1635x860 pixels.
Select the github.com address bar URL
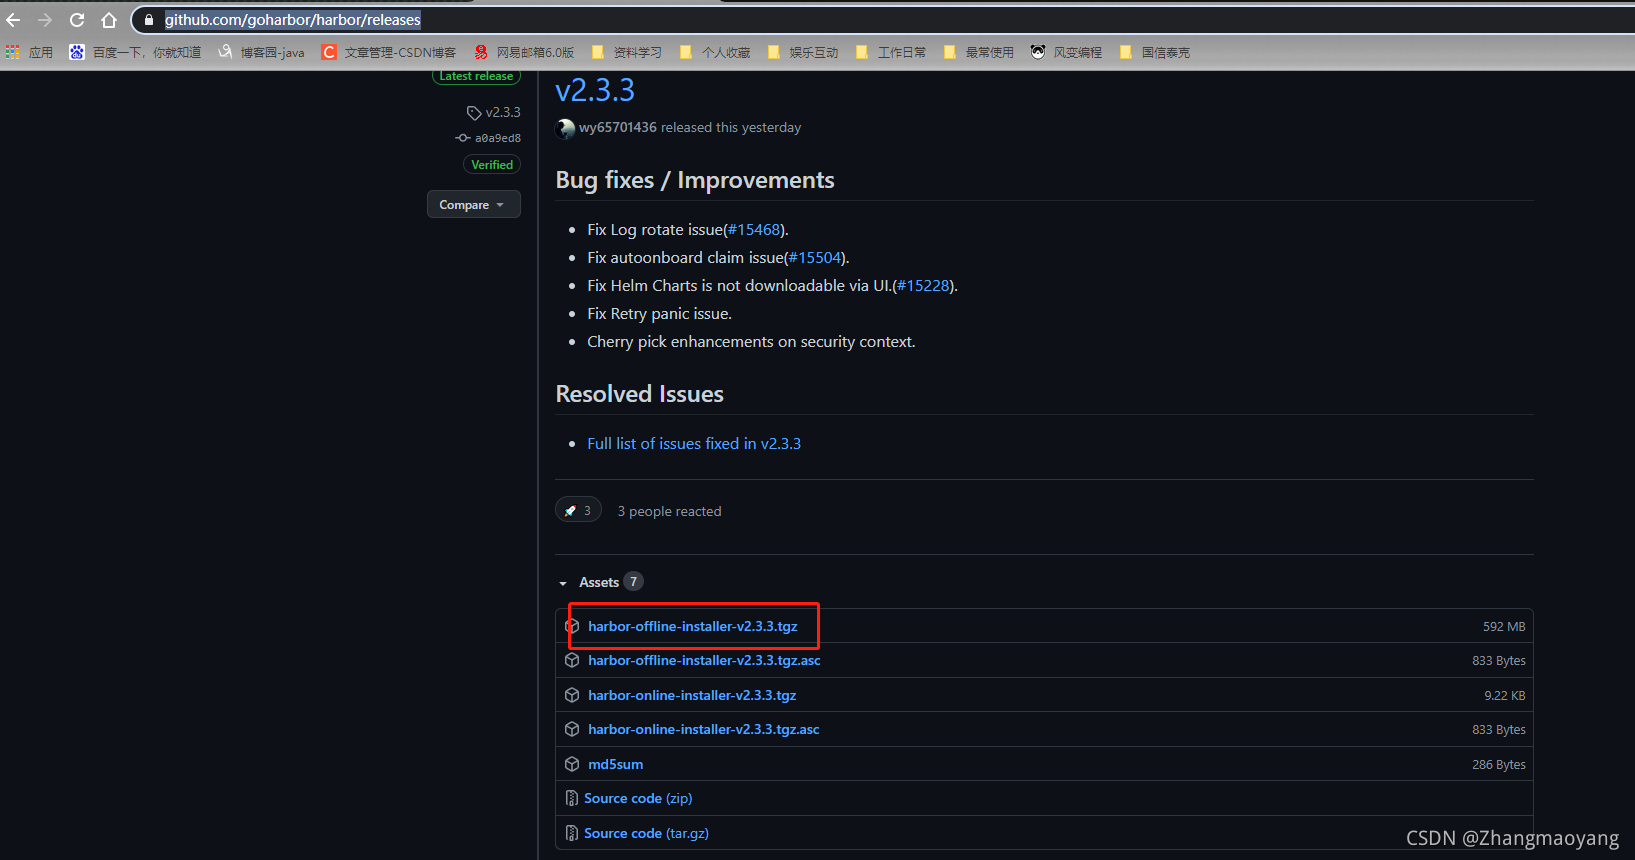292,20
